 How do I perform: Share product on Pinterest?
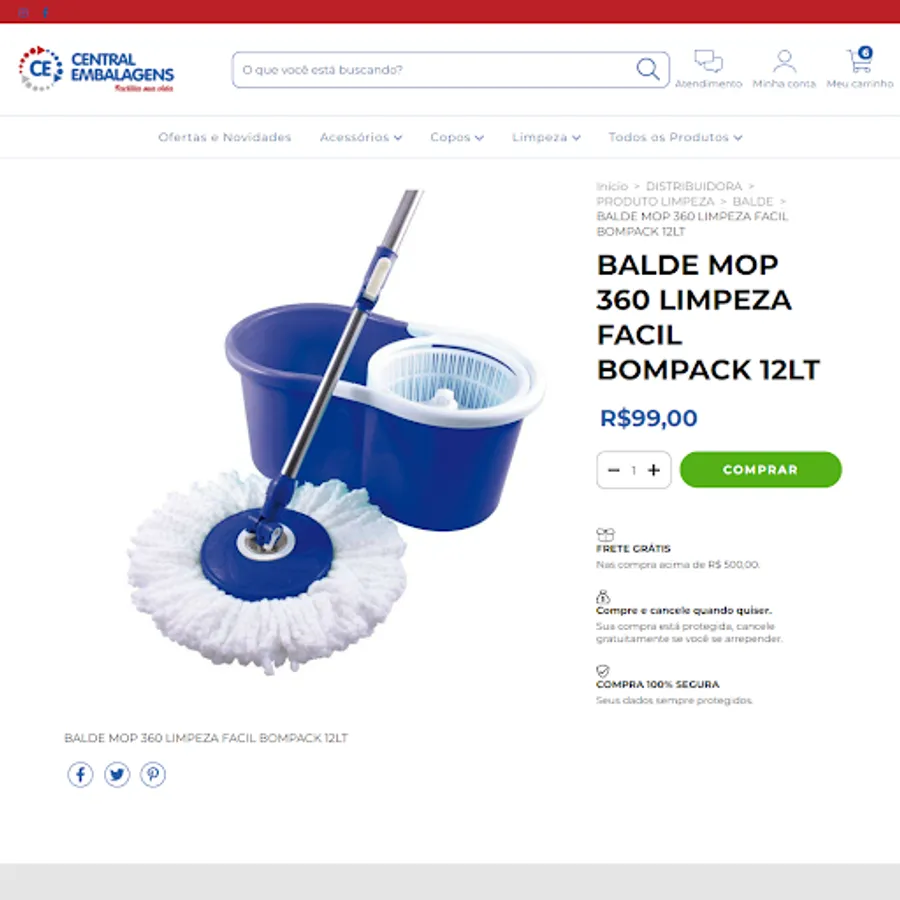point(153,775)
